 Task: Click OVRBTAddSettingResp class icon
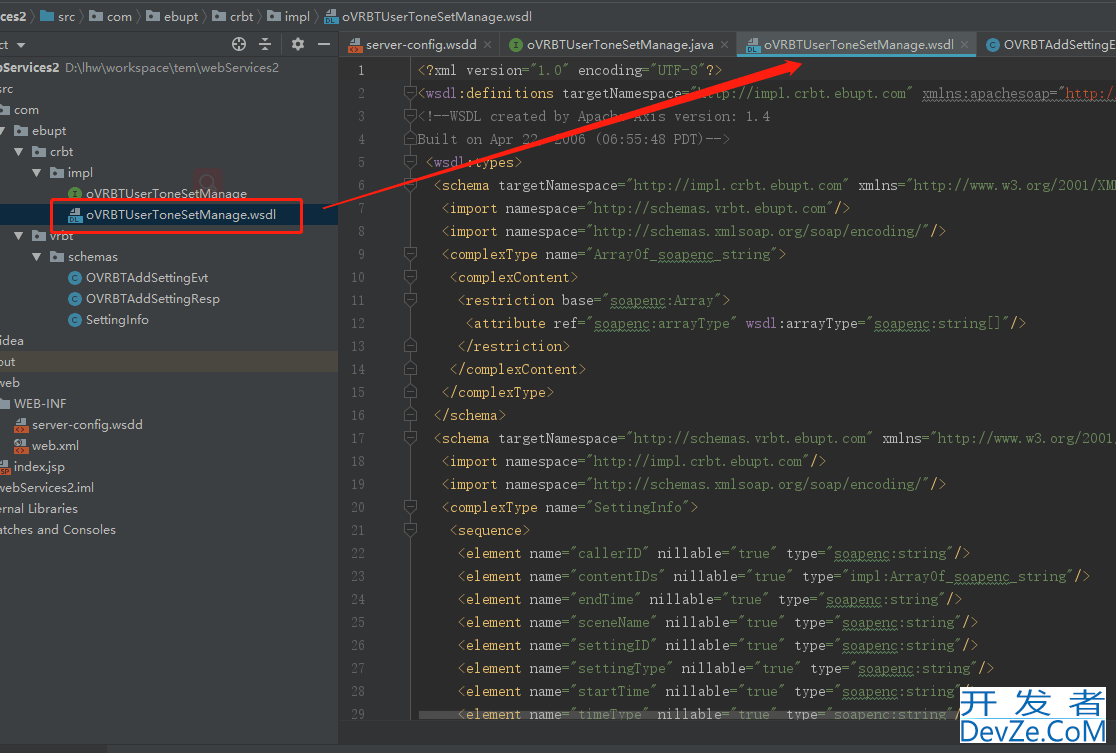(75, 299)
